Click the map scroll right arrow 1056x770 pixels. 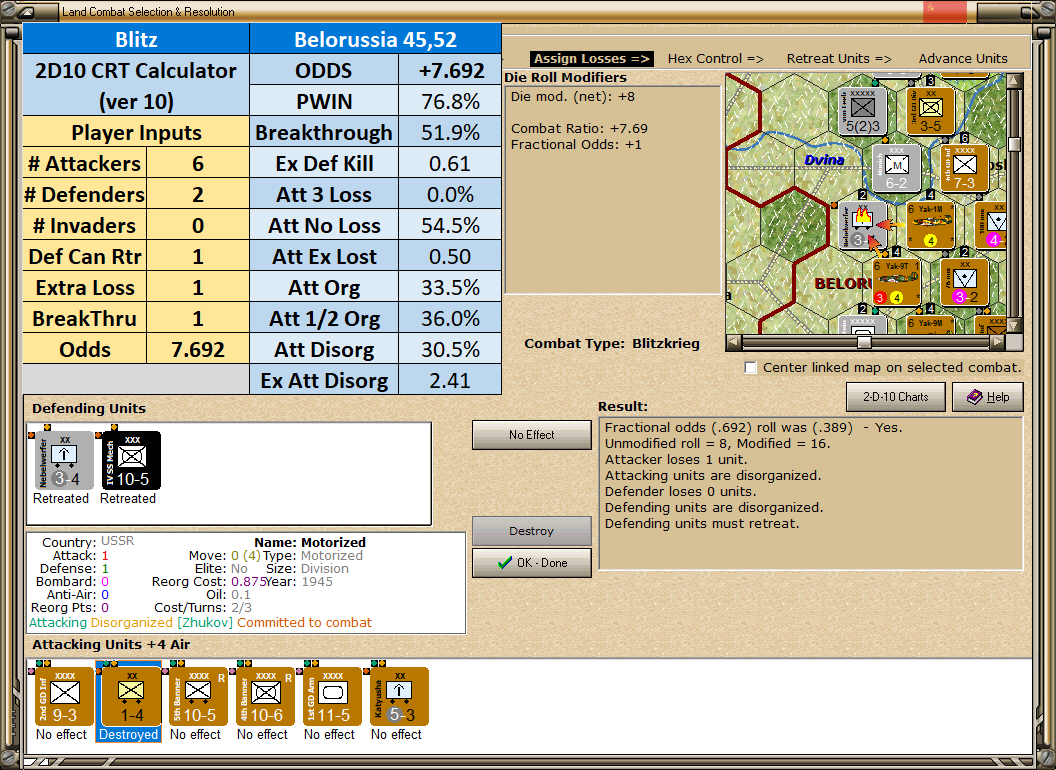point(998,342)
